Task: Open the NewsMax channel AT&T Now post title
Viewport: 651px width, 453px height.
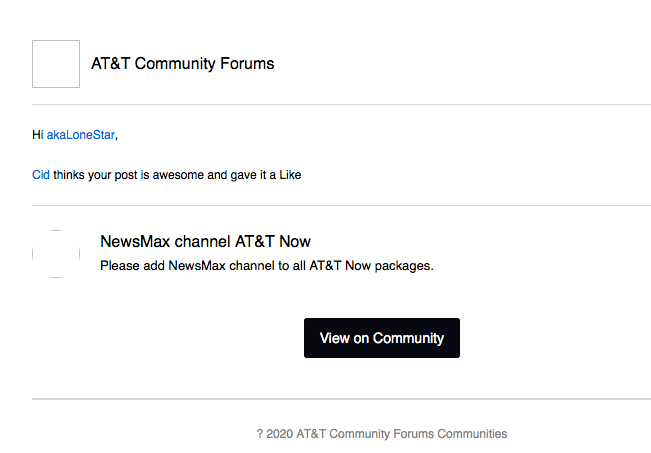Action: click(205, 242)
